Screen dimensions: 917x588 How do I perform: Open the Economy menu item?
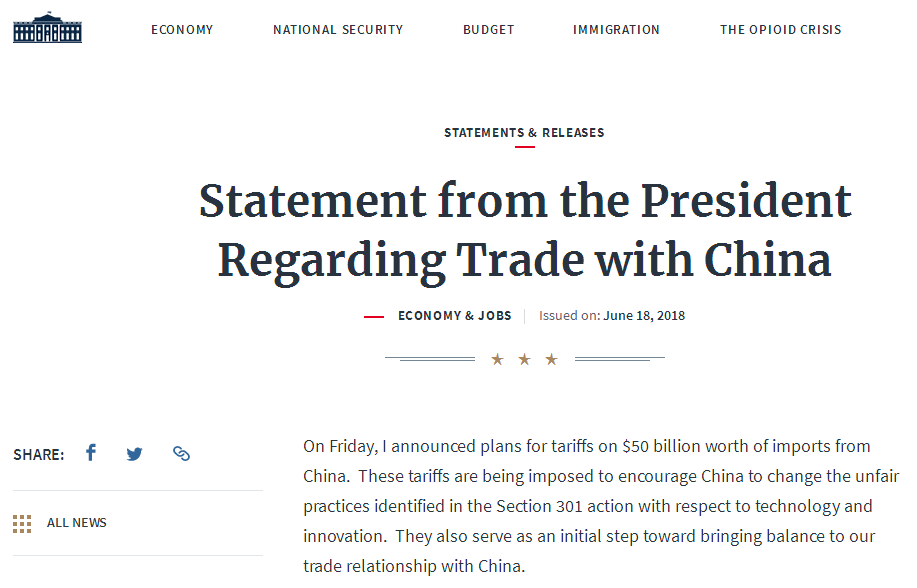(x=182, y=30)
